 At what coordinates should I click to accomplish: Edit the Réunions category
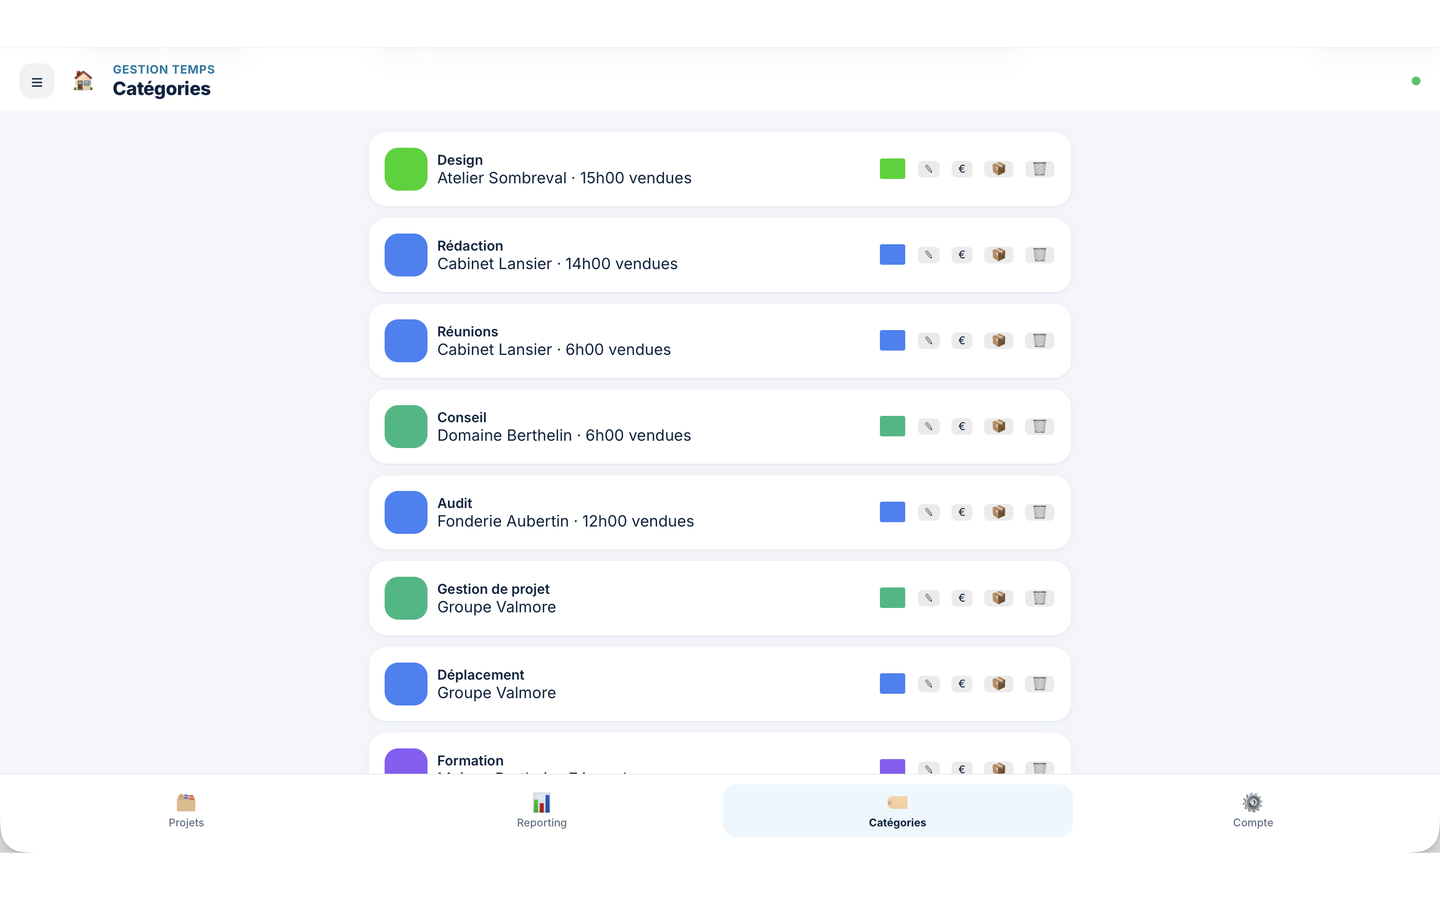point(929,341)
